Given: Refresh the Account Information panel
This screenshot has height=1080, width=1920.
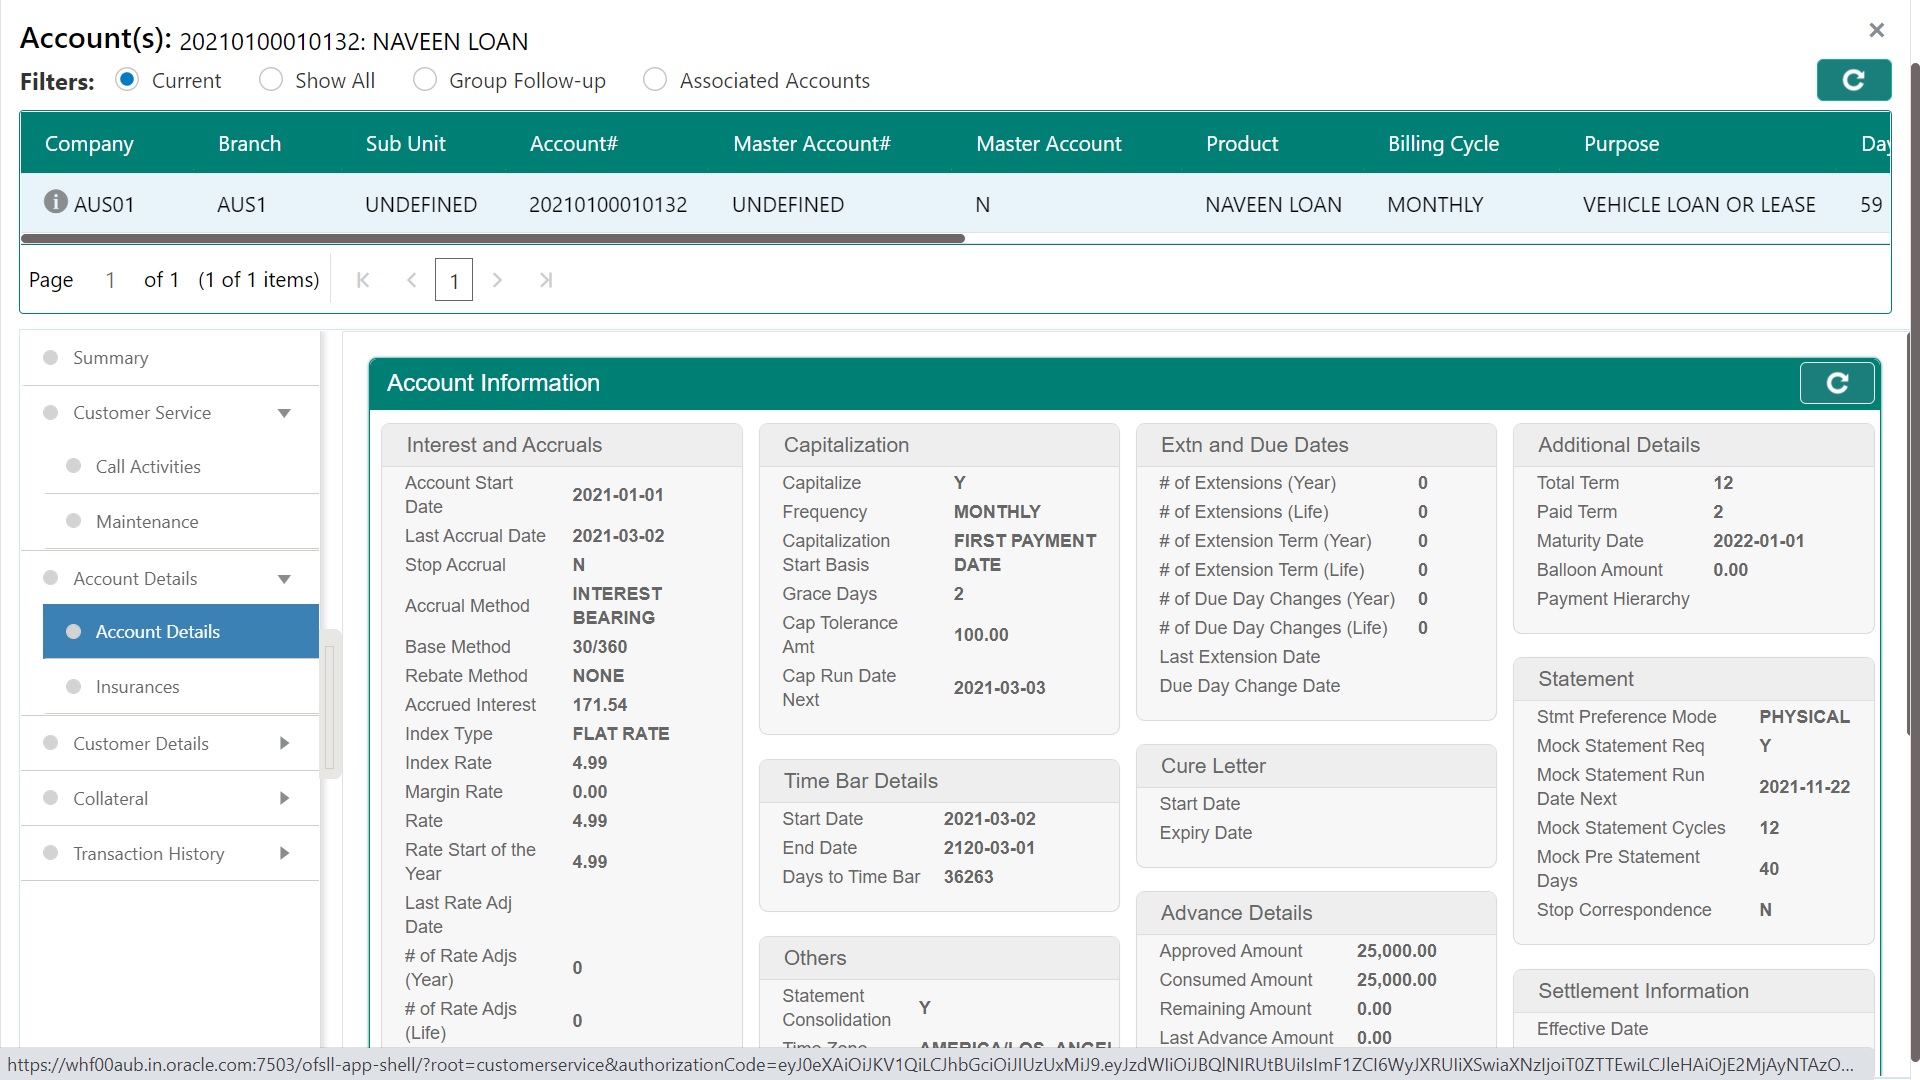Looking at the screenshot, I should (1836, 383).
